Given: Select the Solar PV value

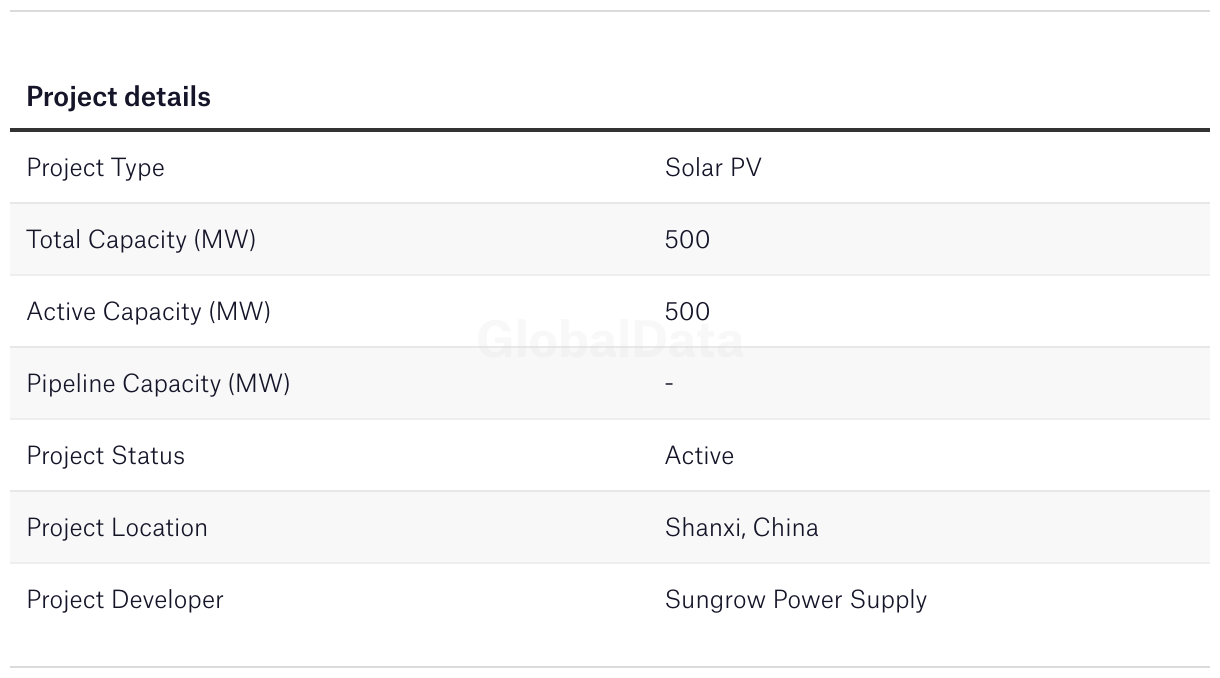Looking at the screenshot, I should (x=712, y=168).
